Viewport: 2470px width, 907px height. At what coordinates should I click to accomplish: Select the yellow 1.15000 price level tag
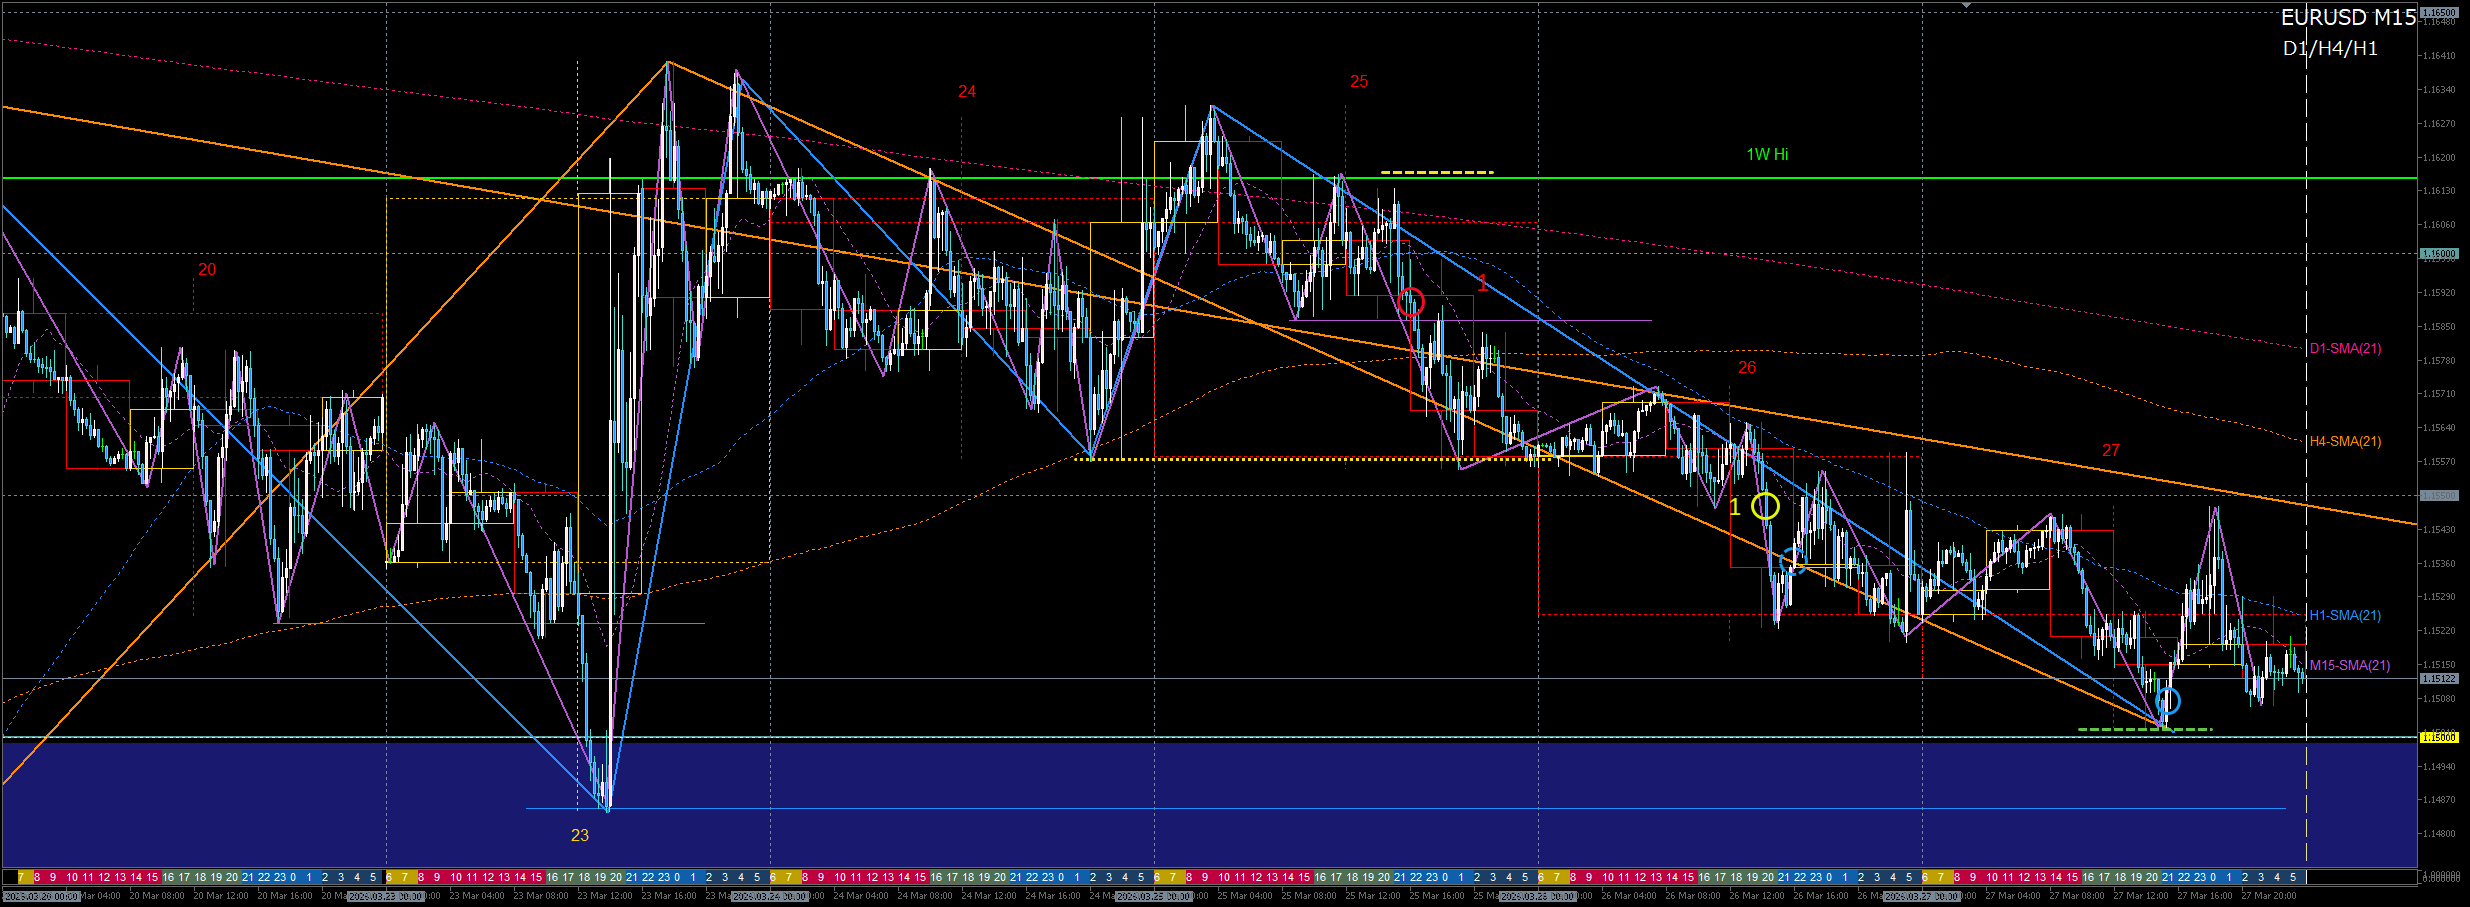2438,738
